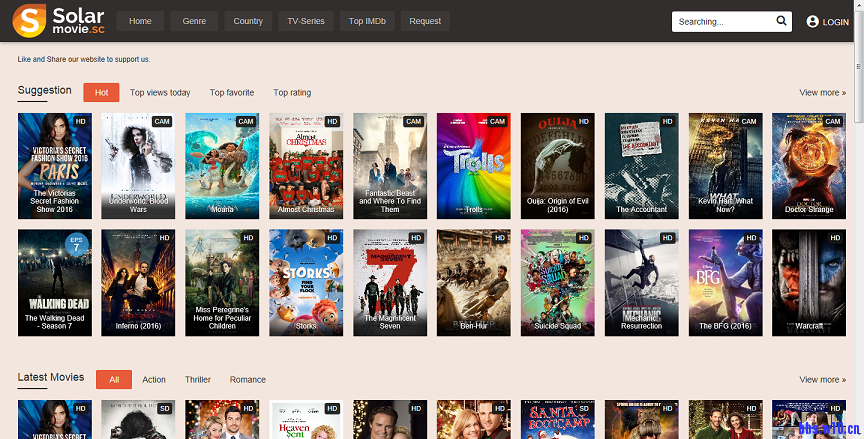Click View more for Latest Movies
The width and height of the screenshot is (864, 439).
(x=823, y=380)
